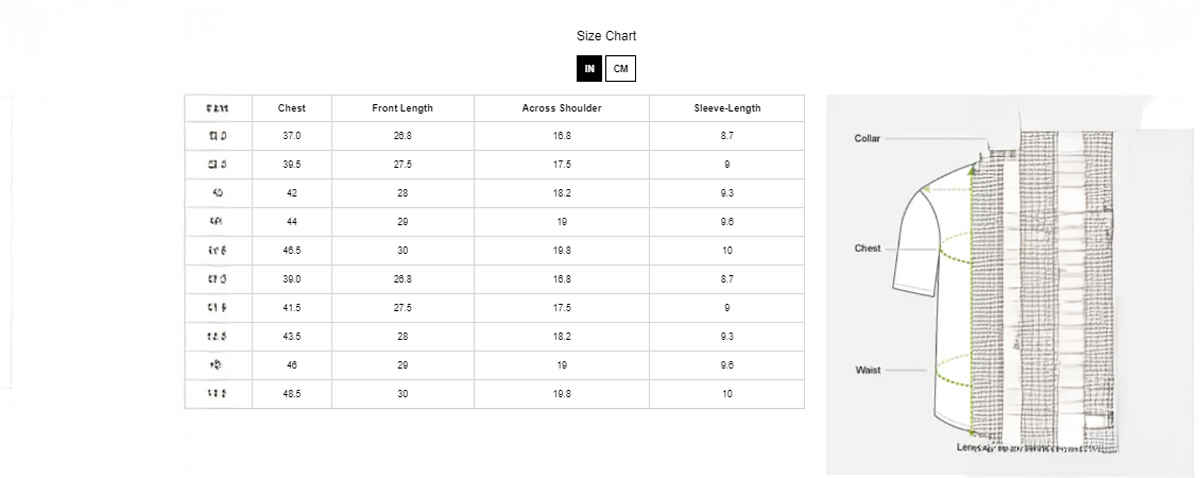Click the shirt sleeve in the diagram
This screenshot has width=1200, height=478.
pos(920,245)
